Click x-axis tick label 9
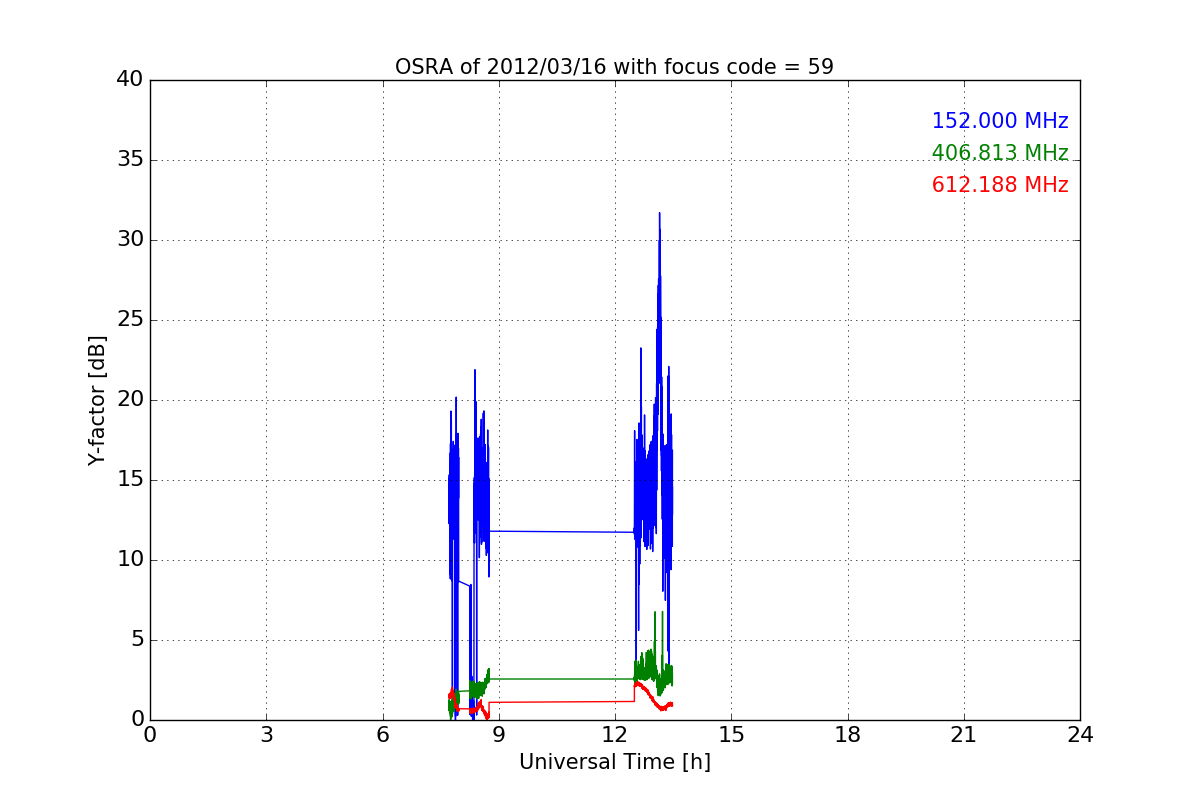Image resolution: width=1200 pixels, height=800 pixels. tap(499, 734)
